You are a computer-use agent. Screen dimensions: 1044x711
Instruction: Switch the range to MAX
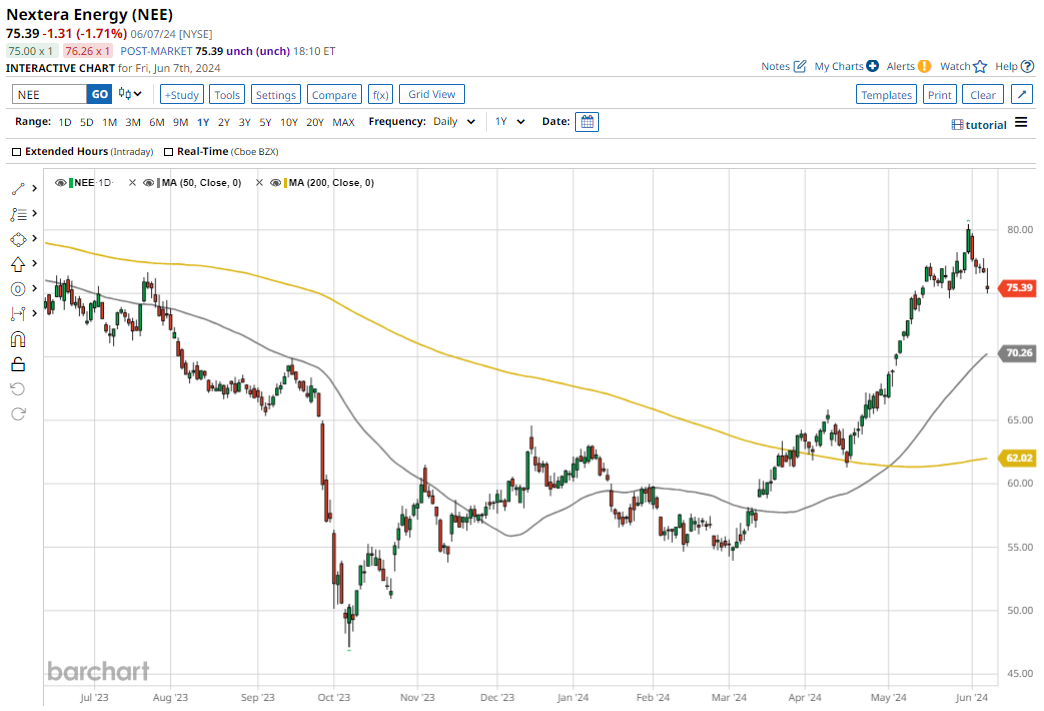click(343, 122)
